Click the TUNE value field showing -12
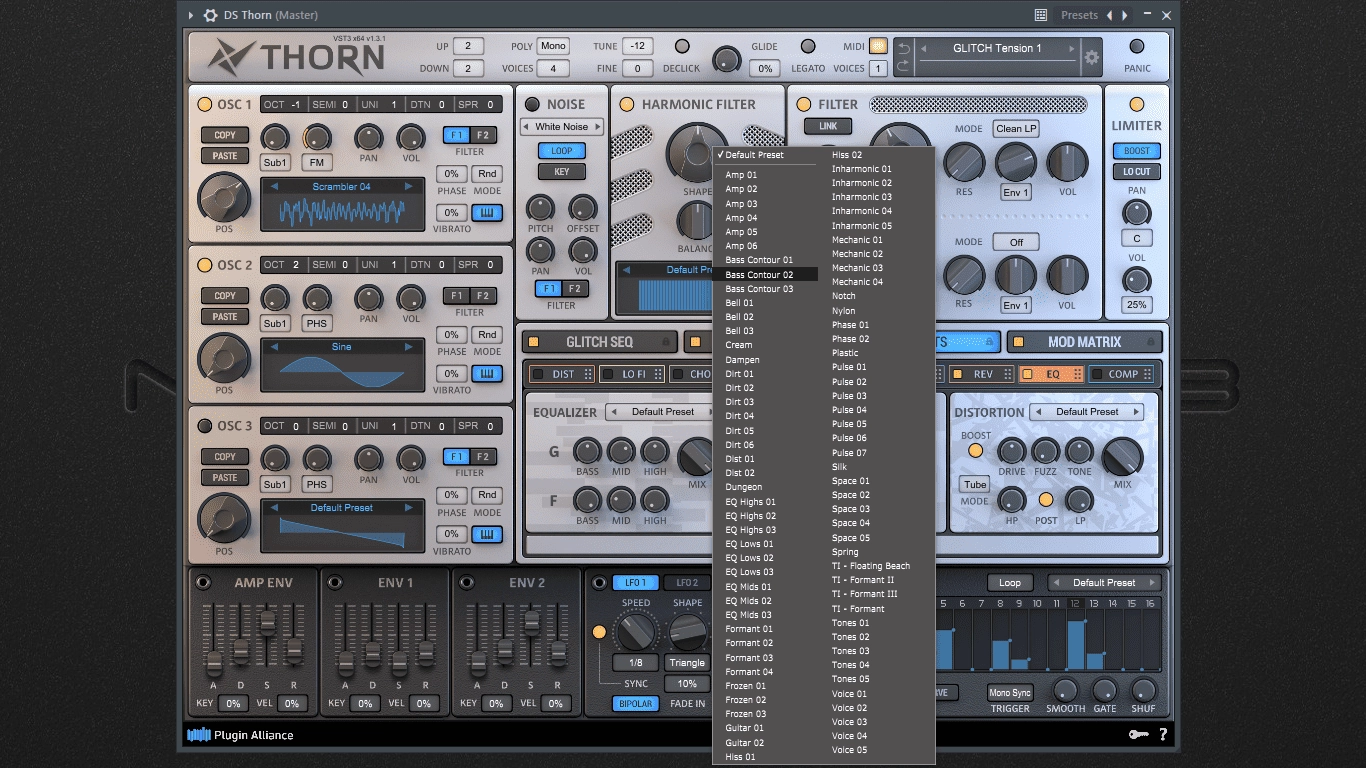This screenshot has height=768, width=1366. 637,46
